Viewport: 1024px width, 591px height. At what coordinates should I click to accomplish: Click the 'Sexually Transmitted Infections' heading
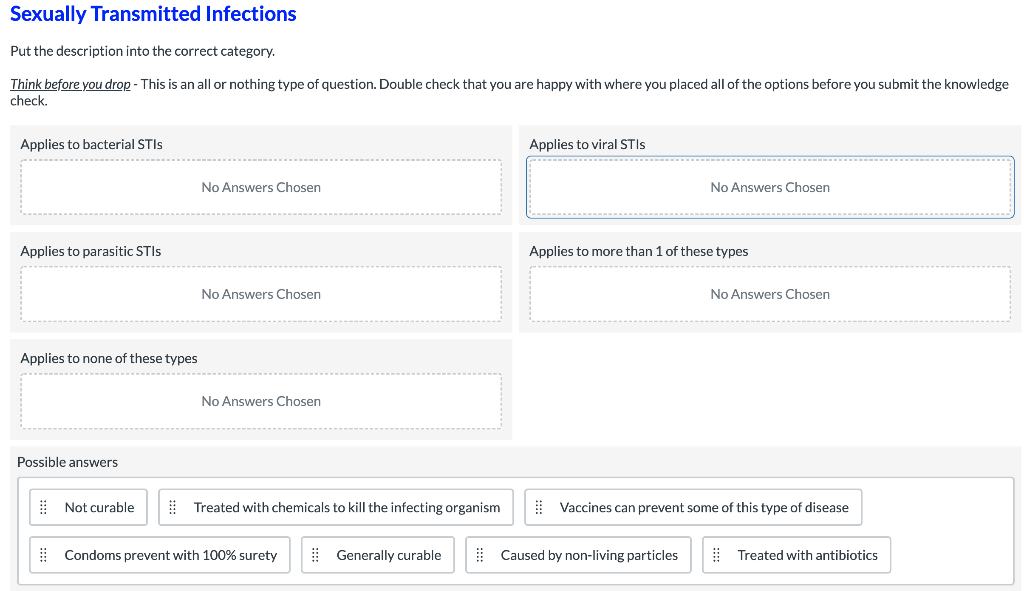(153, 14)
